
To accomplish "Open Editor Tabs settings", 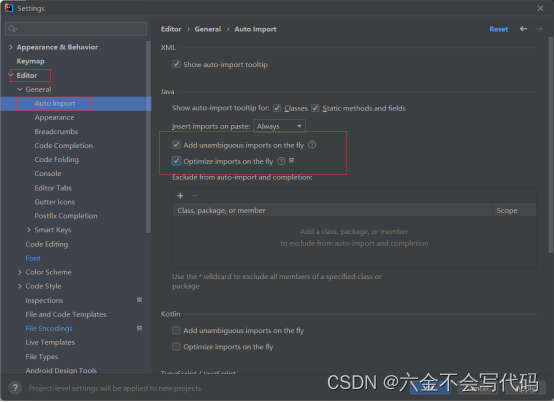I will point(53,188).
